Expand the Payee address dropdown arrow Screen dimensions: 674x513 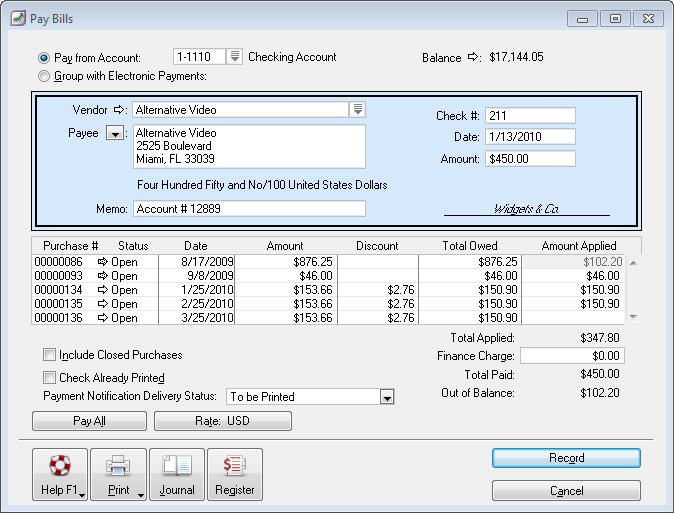click(115, 133)
